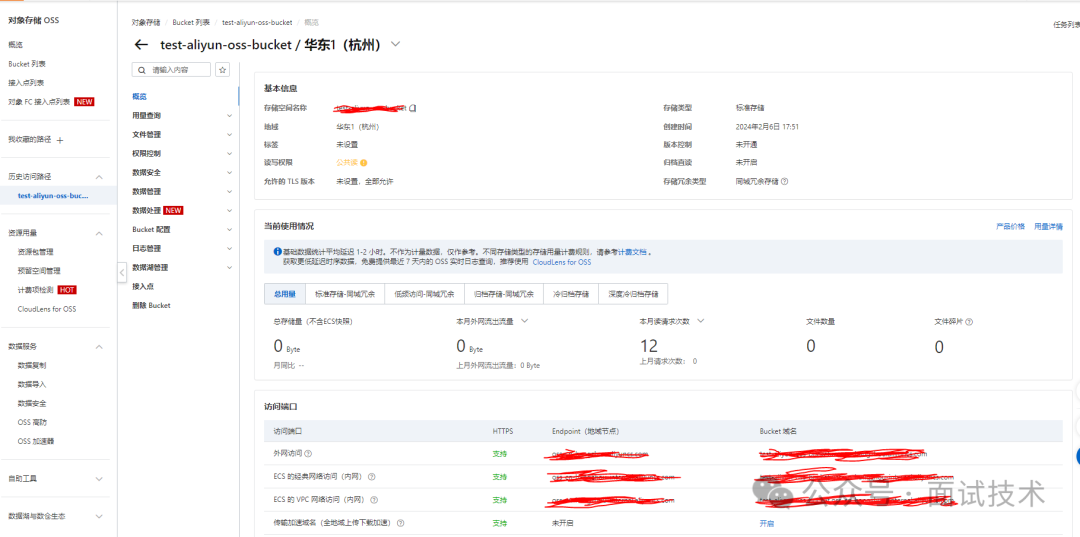1080x537 pixels.
Task: Expand 自助工具 section
Action: pyautogui.click(x=99, y=478)
